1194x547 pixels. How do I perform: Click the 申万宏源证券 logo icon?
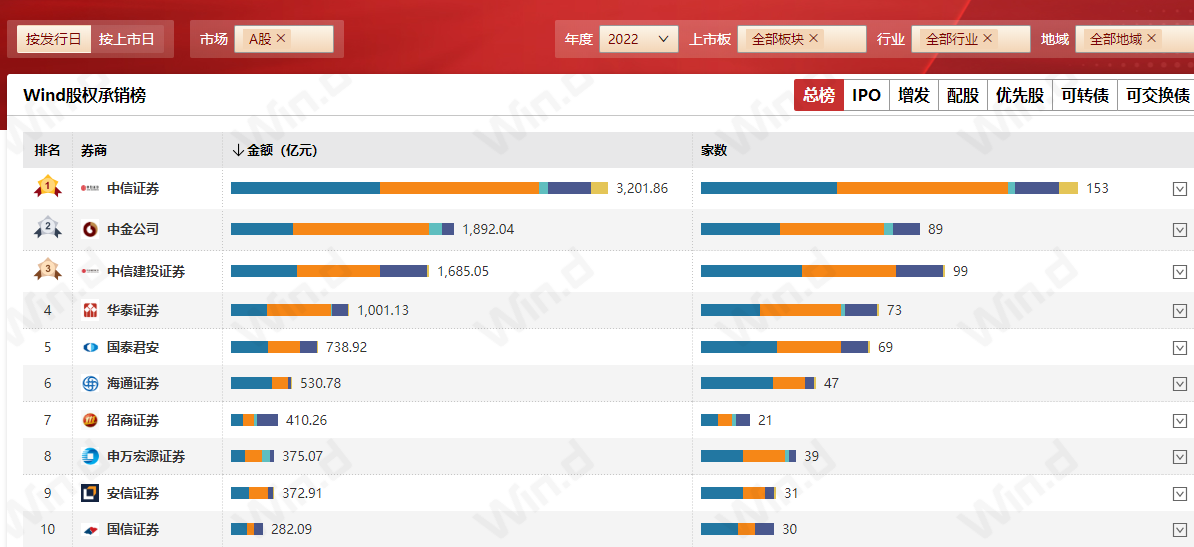click(x=90, y=456)
